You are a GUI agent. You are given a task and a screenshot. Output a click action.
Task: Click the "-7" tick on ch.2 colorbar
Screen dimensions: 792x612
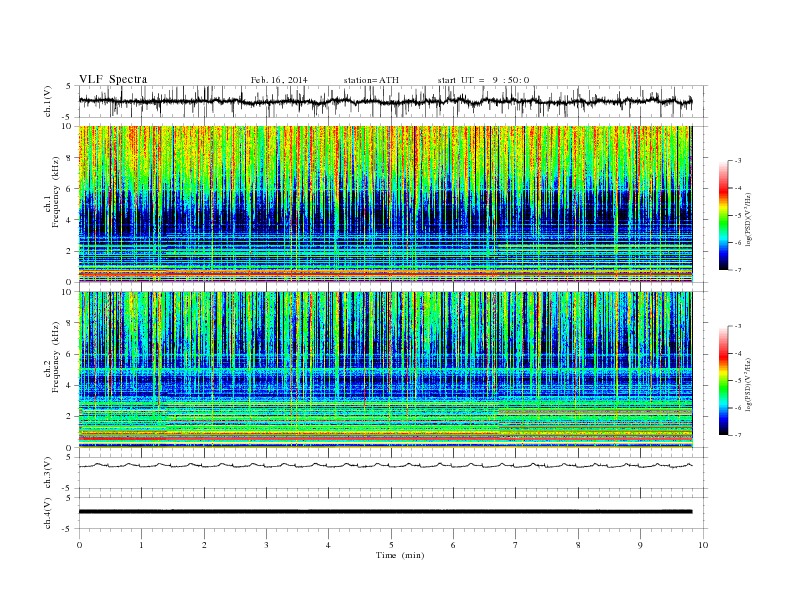tap(738, 435)
